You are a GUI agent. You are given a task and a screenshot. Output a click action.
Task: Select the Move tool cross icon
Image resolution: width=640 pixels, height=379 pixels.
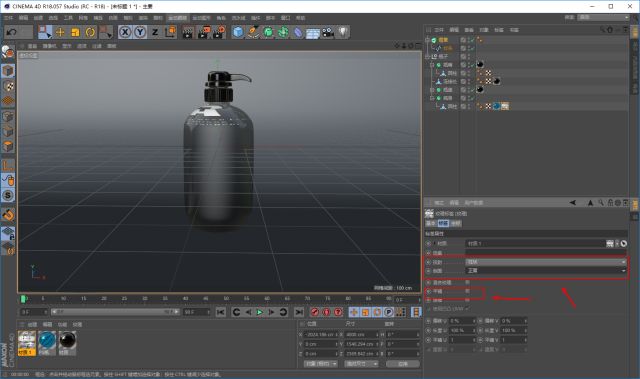tap(60, 32)
